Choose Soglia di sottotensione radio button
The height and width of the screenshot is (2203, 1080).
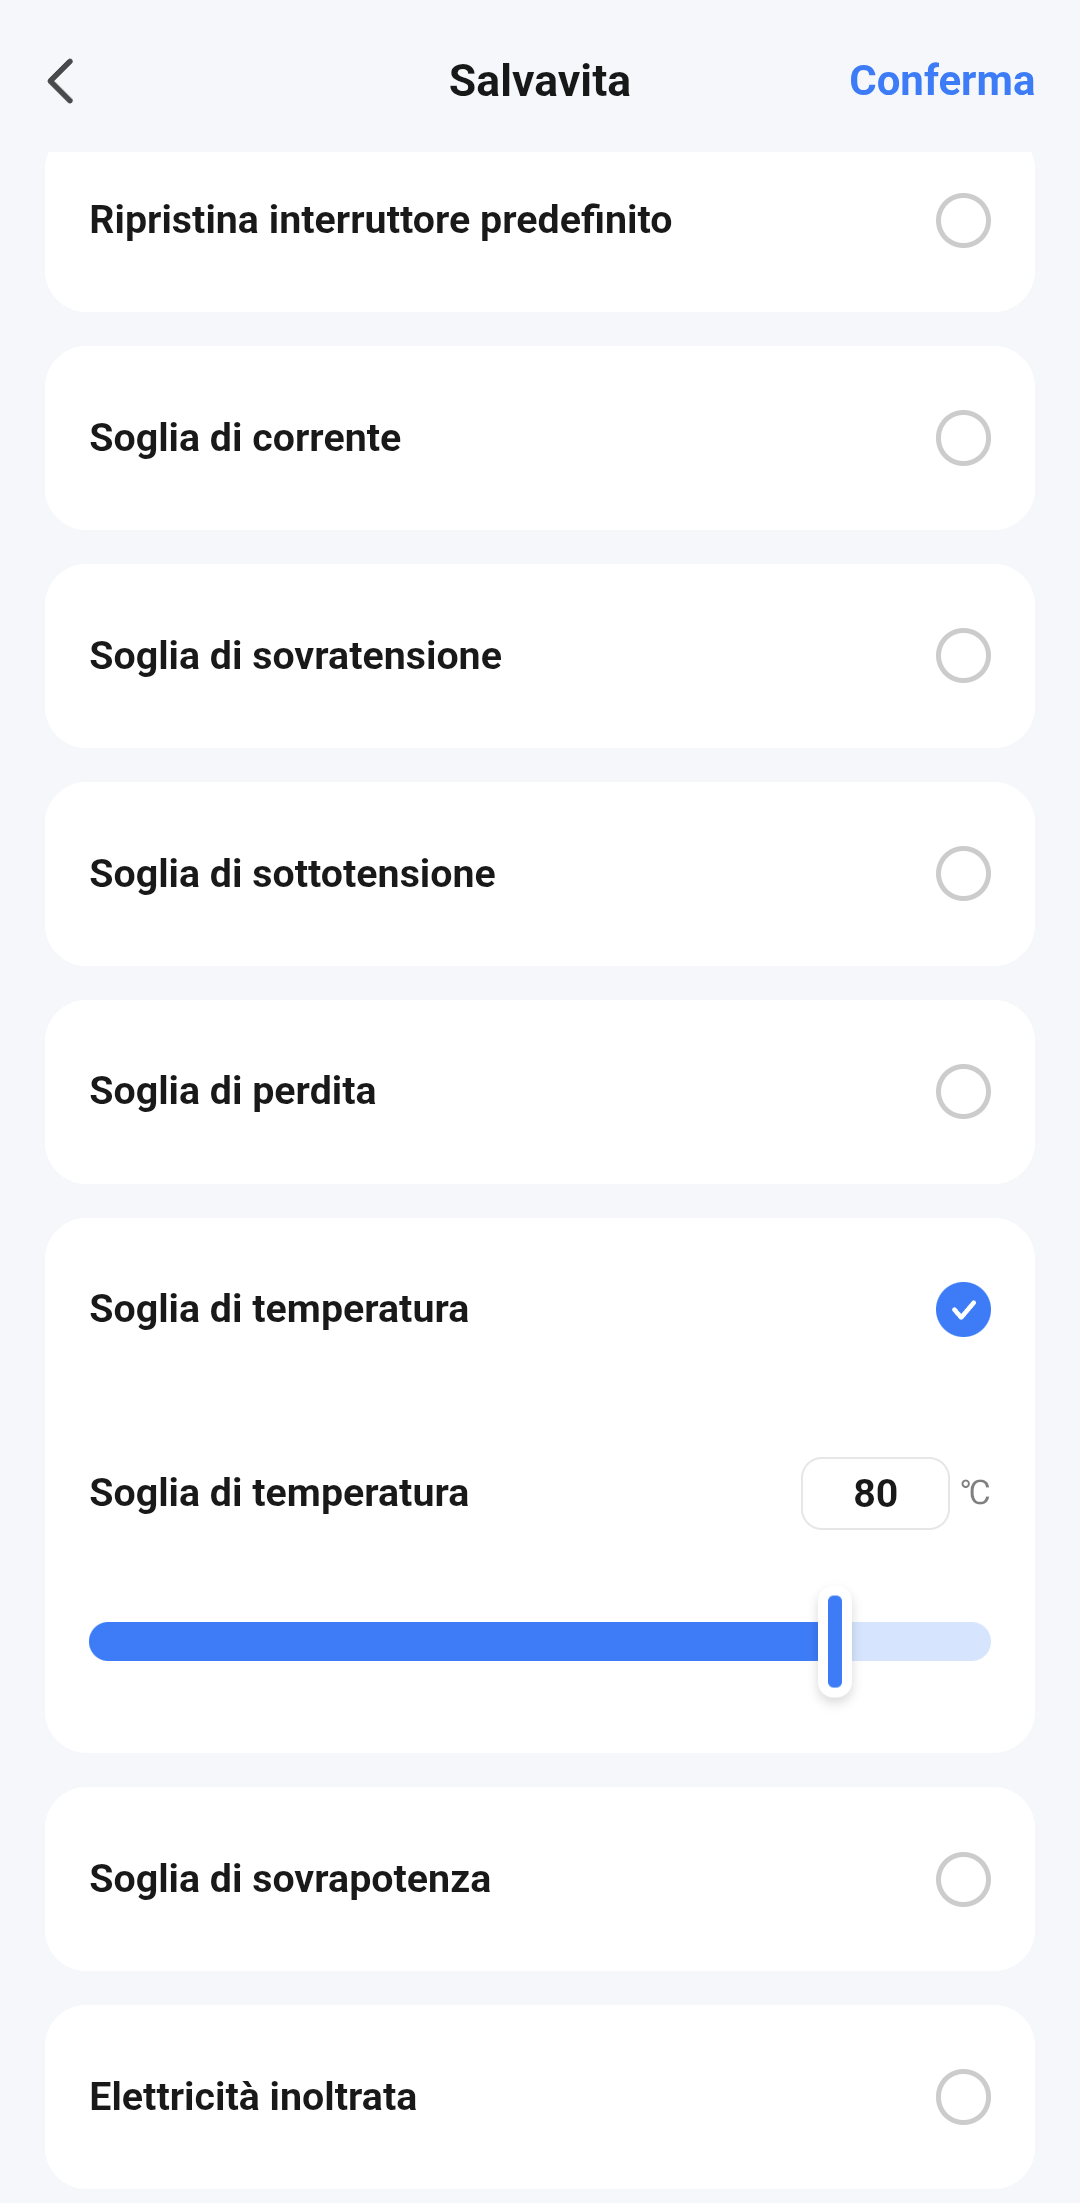coord(963,874)
